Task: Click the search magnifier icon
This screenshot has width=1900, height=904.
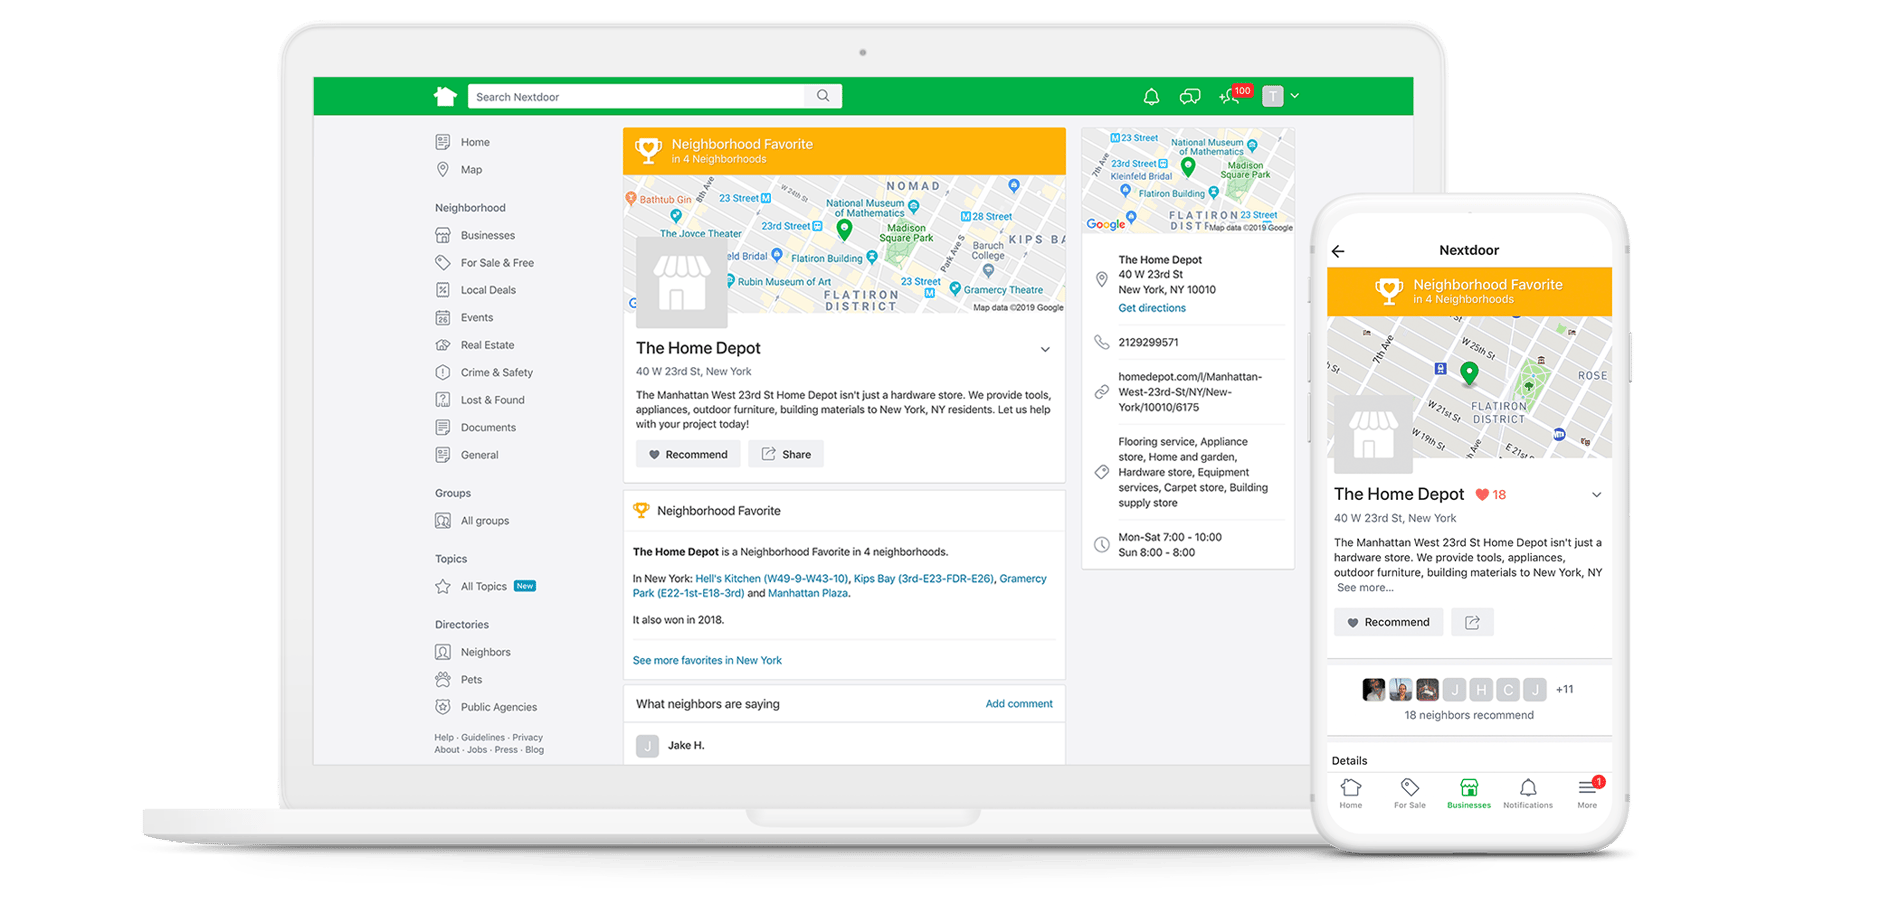Action: 823,96
